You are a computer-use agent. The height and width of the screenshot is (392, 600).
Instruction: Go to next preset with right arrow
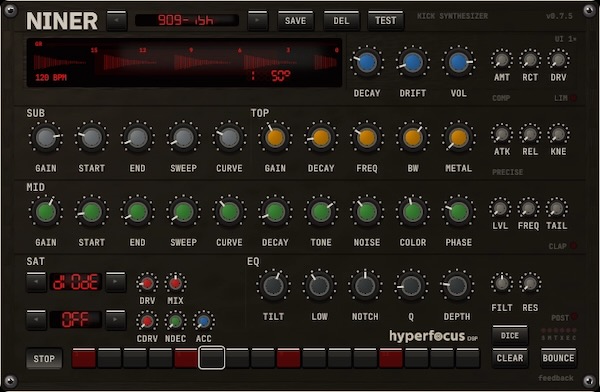click(x=258, y=21)
